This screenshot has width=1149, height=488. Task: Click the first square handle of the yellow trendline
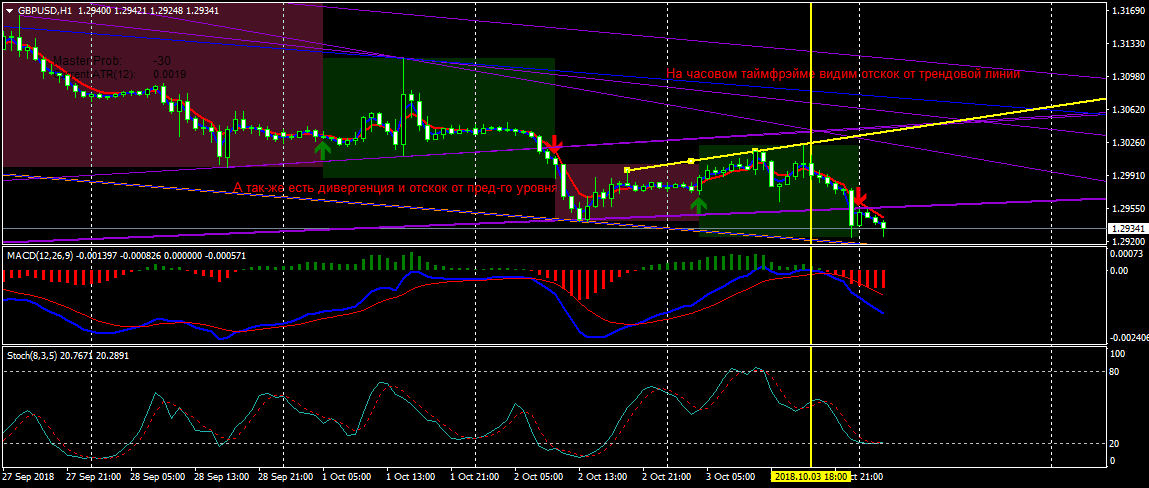point(627,170)
